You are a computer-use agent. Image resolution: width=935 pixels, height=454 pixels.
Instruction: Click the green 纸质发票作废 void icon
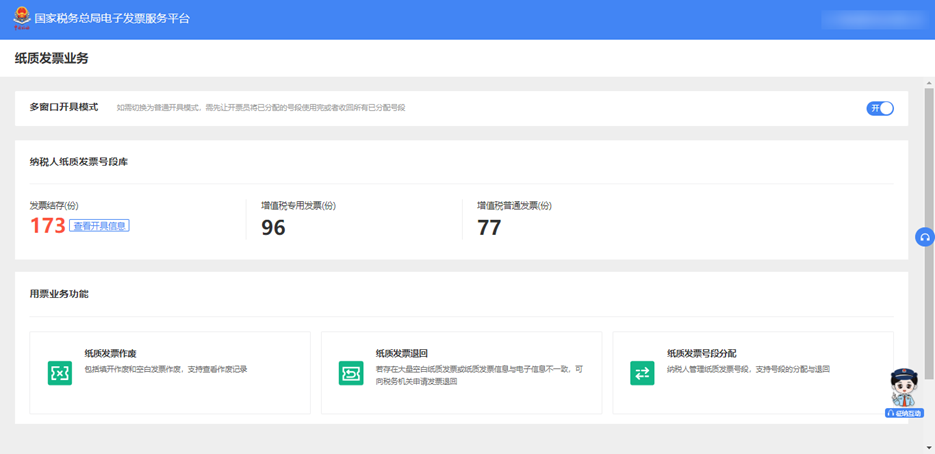(60, 373)
